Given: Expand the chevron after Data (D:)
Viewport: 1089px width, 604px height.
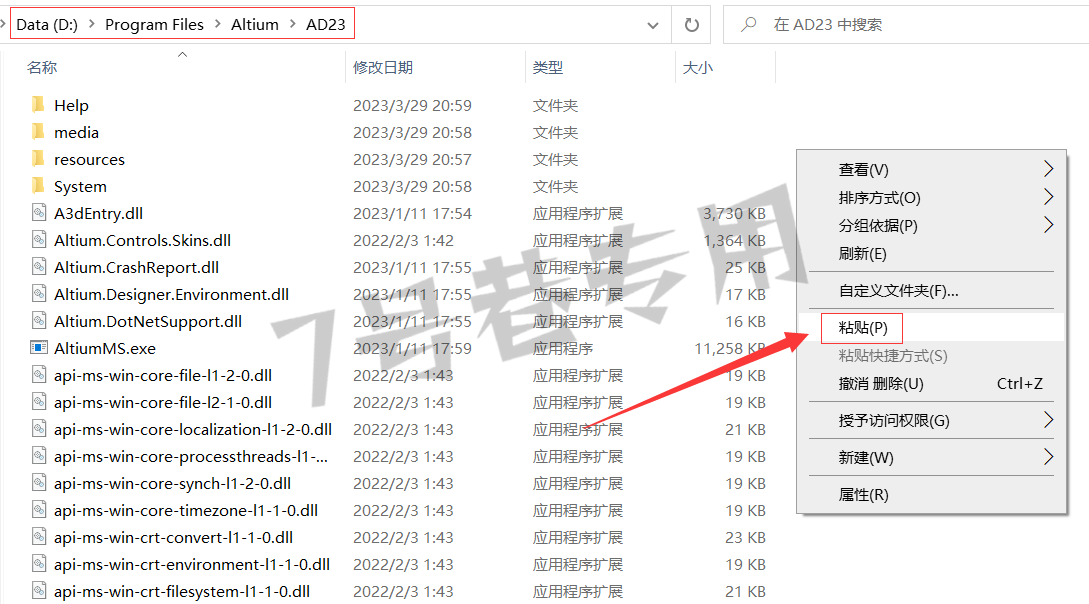Looking at the screenshot, I should pyautogui.click(x=92, y=25).
